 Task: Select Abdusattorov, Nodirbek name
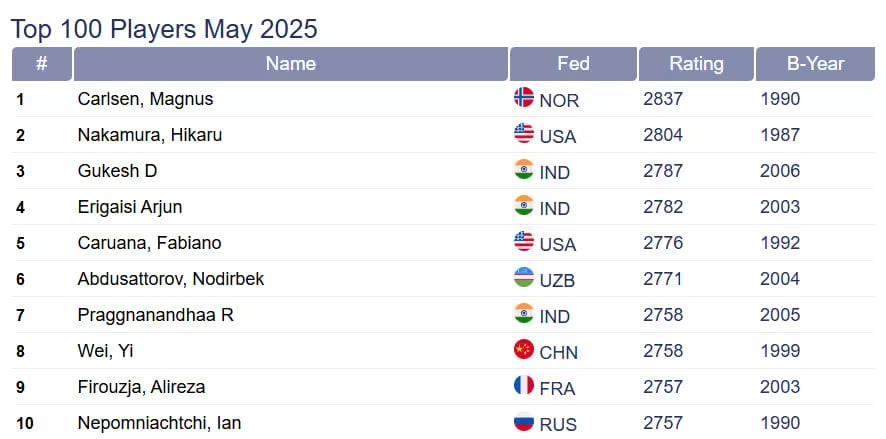click(171, 279)
